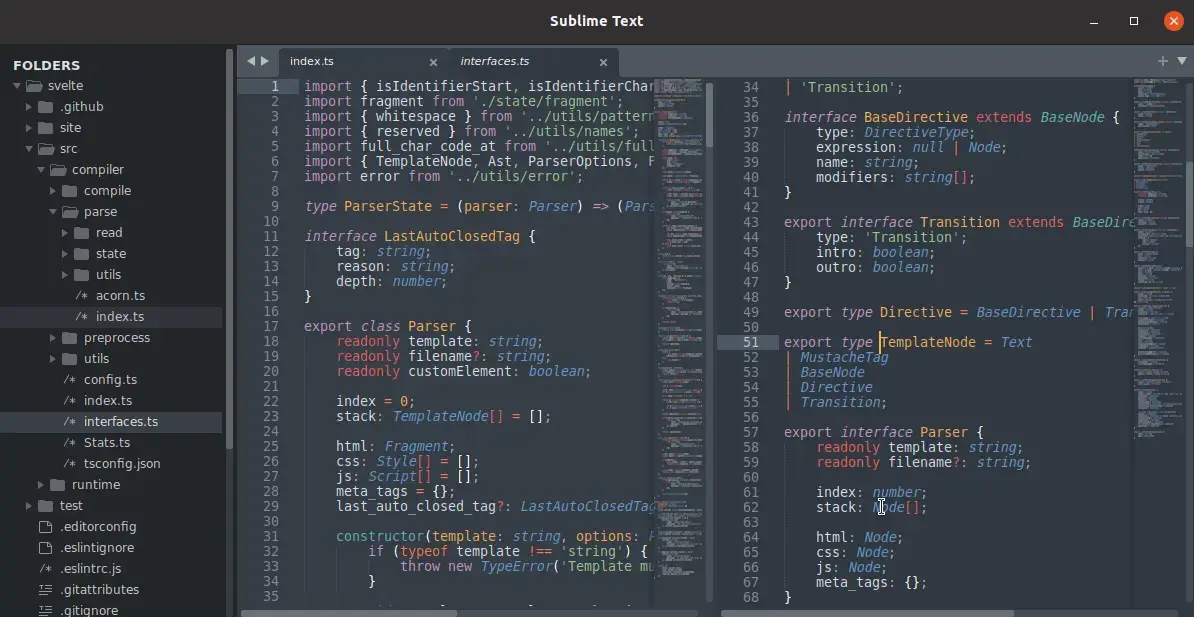
Task: Switch to the interfaces.ts tab
Action: point(533,62)
